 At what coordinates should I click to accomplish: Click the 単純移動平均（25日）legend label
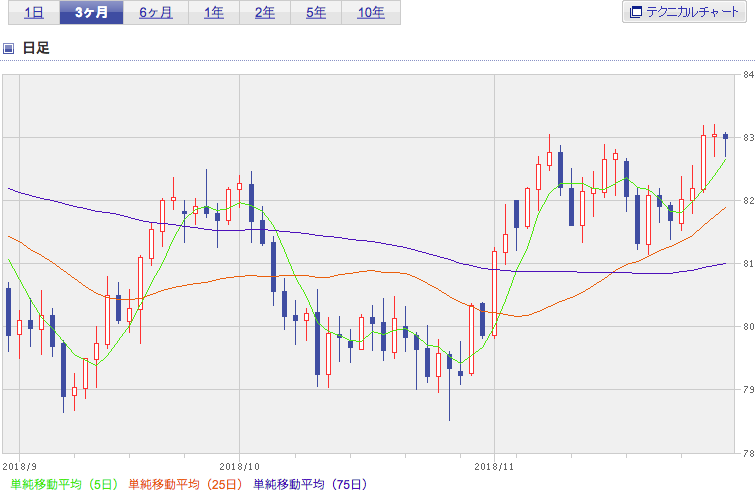click(185, 484)
